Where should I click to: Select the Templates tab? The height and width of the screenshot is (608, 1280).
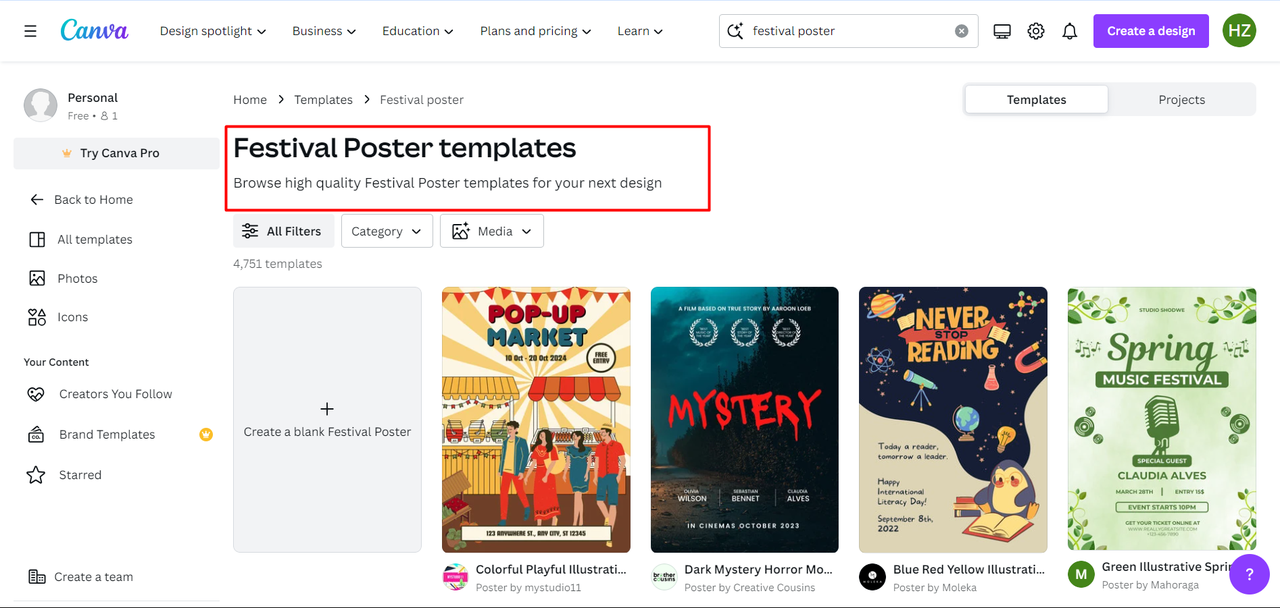pyautogui.click(x=1036, y=100)
